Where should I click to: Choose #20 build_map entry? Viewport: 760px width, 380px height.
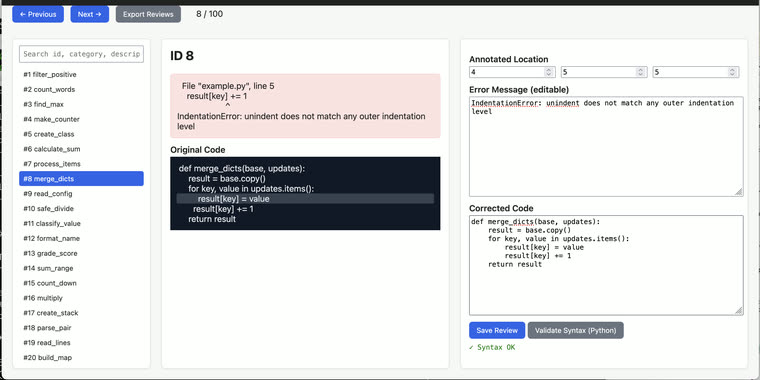point(81,358)
